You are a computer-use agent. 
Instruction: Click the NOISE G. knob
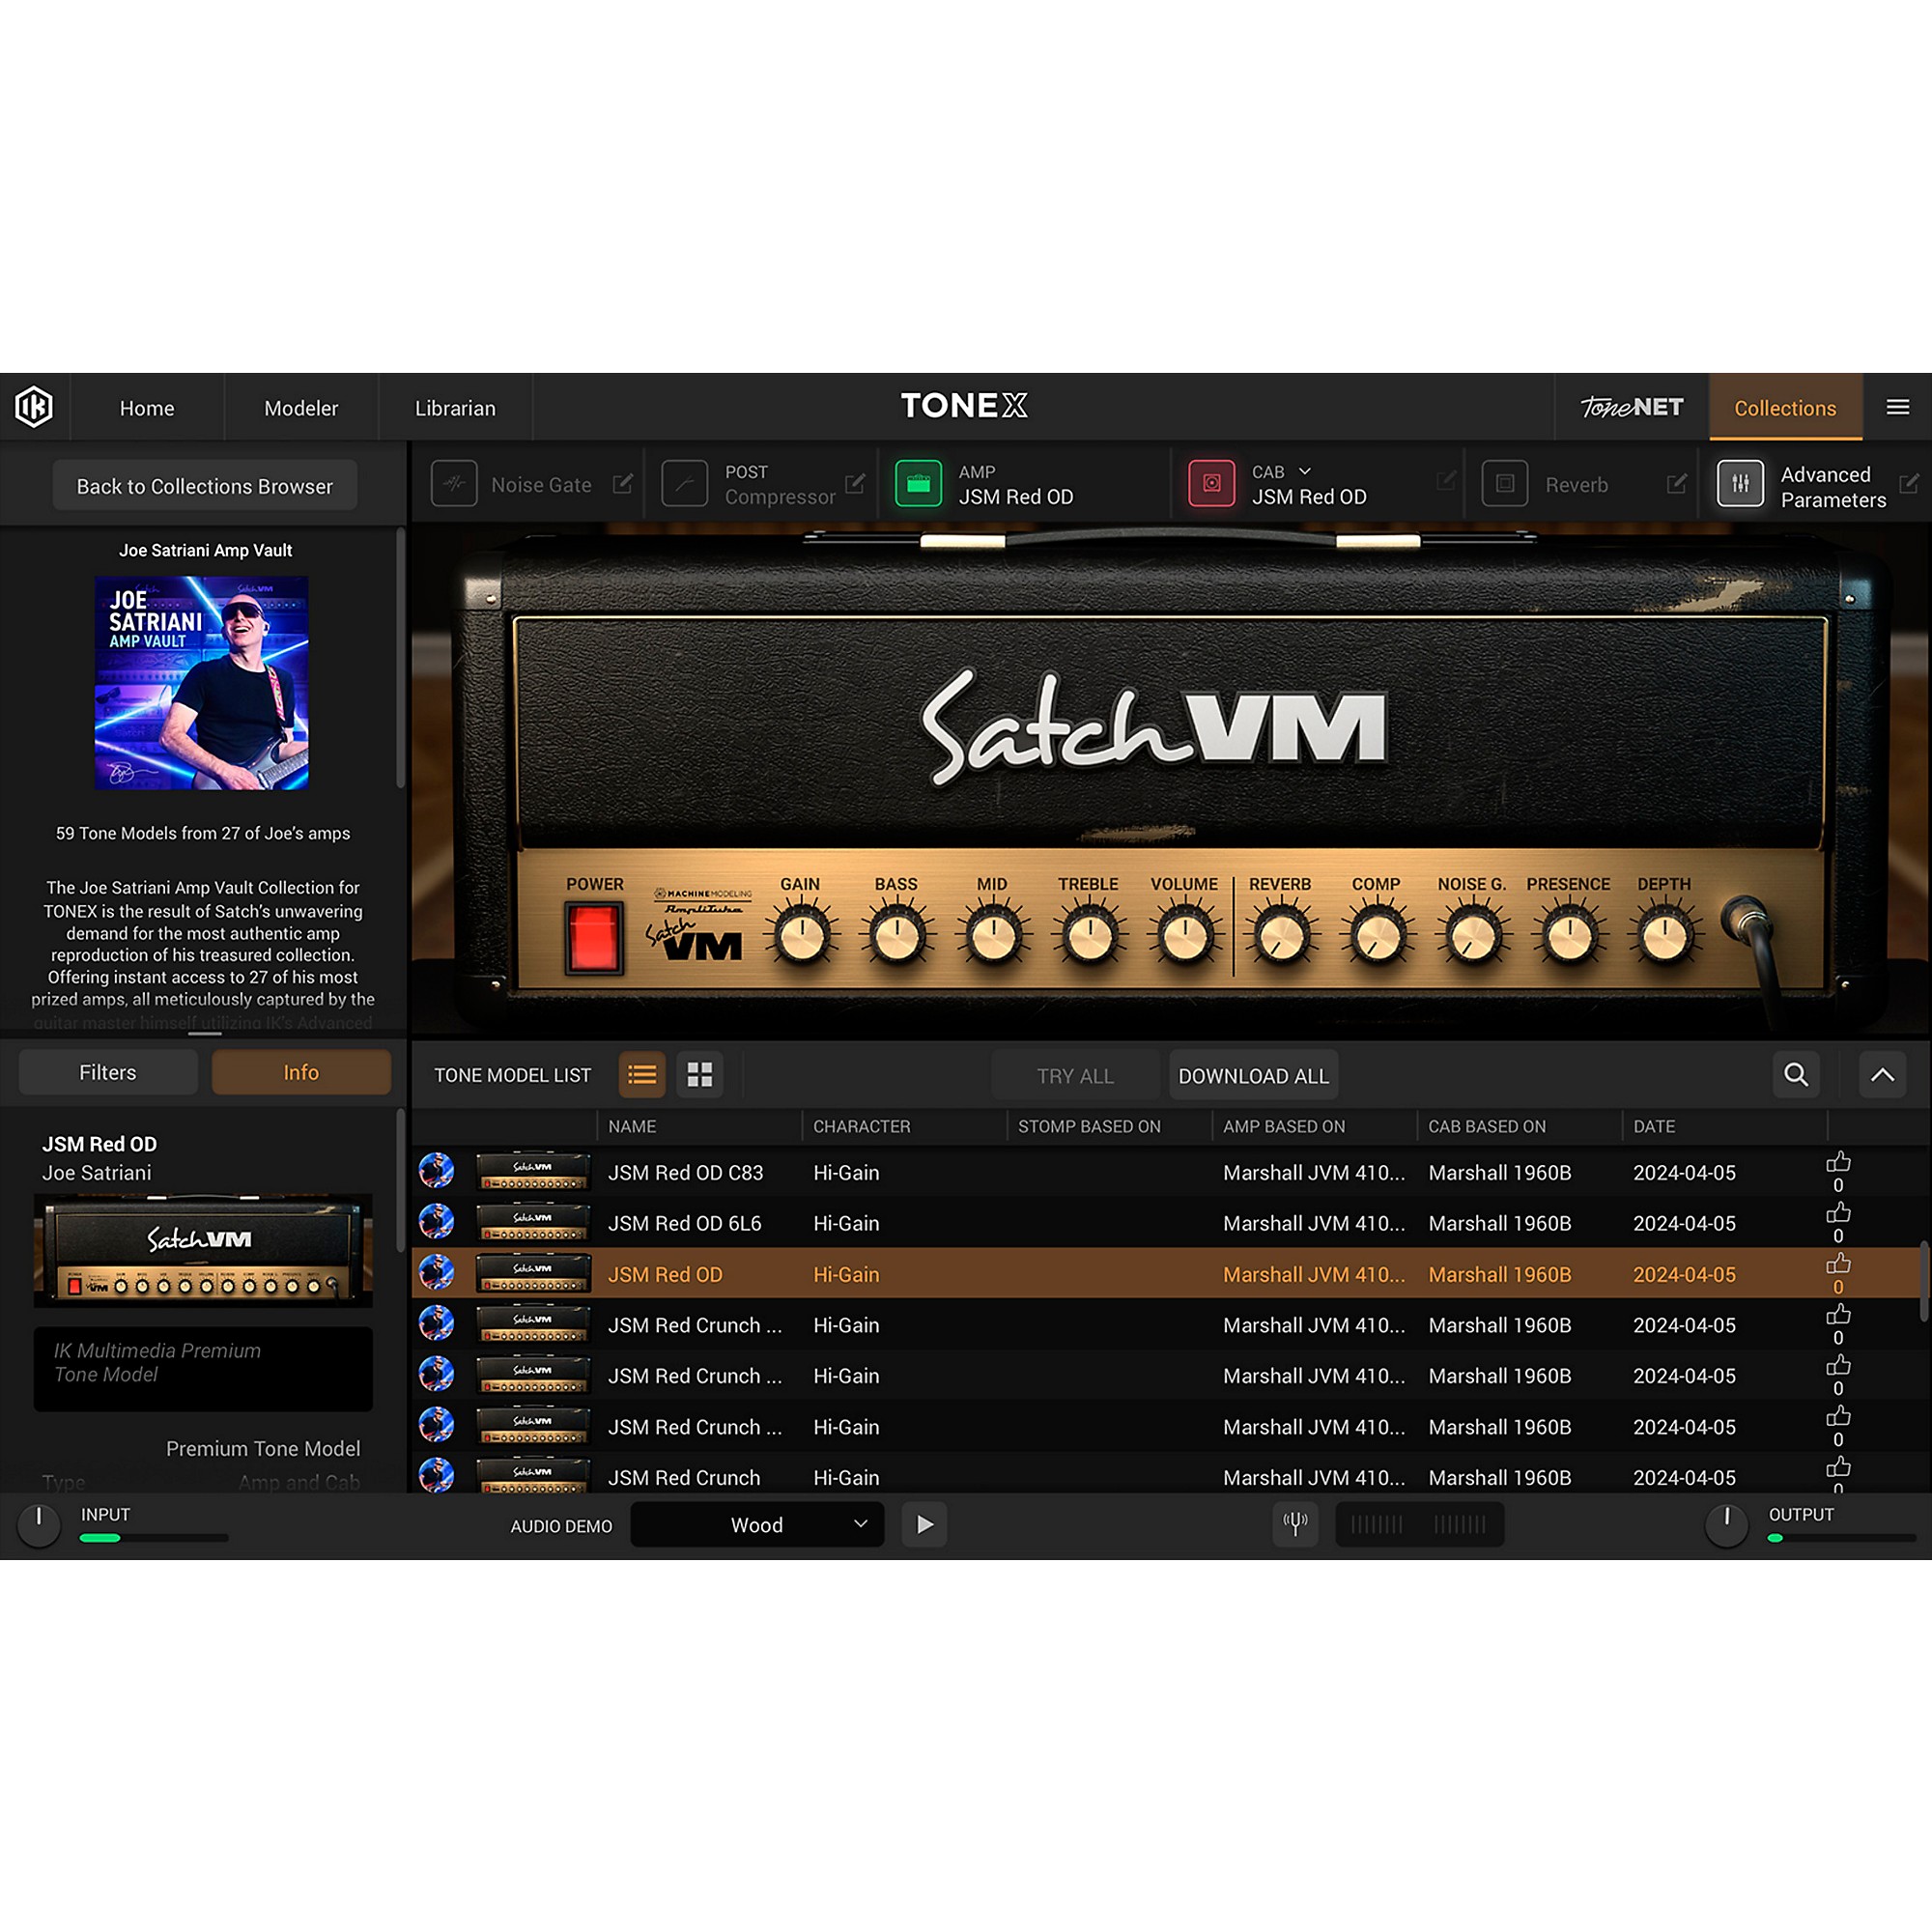tap(1473, 937)
